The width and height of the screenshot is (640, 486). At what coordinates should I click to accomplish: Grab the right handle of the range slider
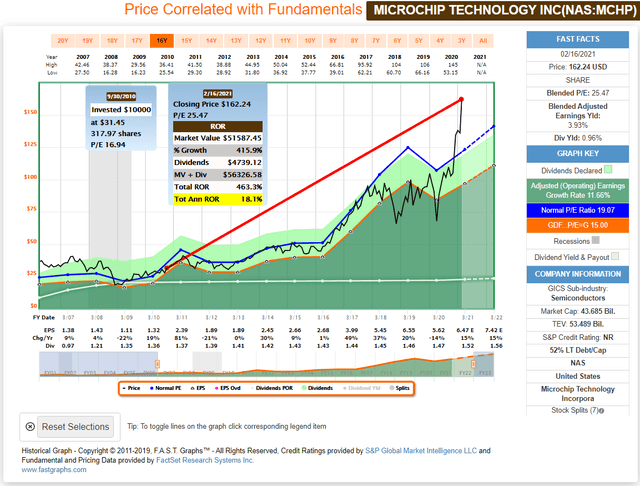click(x=473, y=364)
